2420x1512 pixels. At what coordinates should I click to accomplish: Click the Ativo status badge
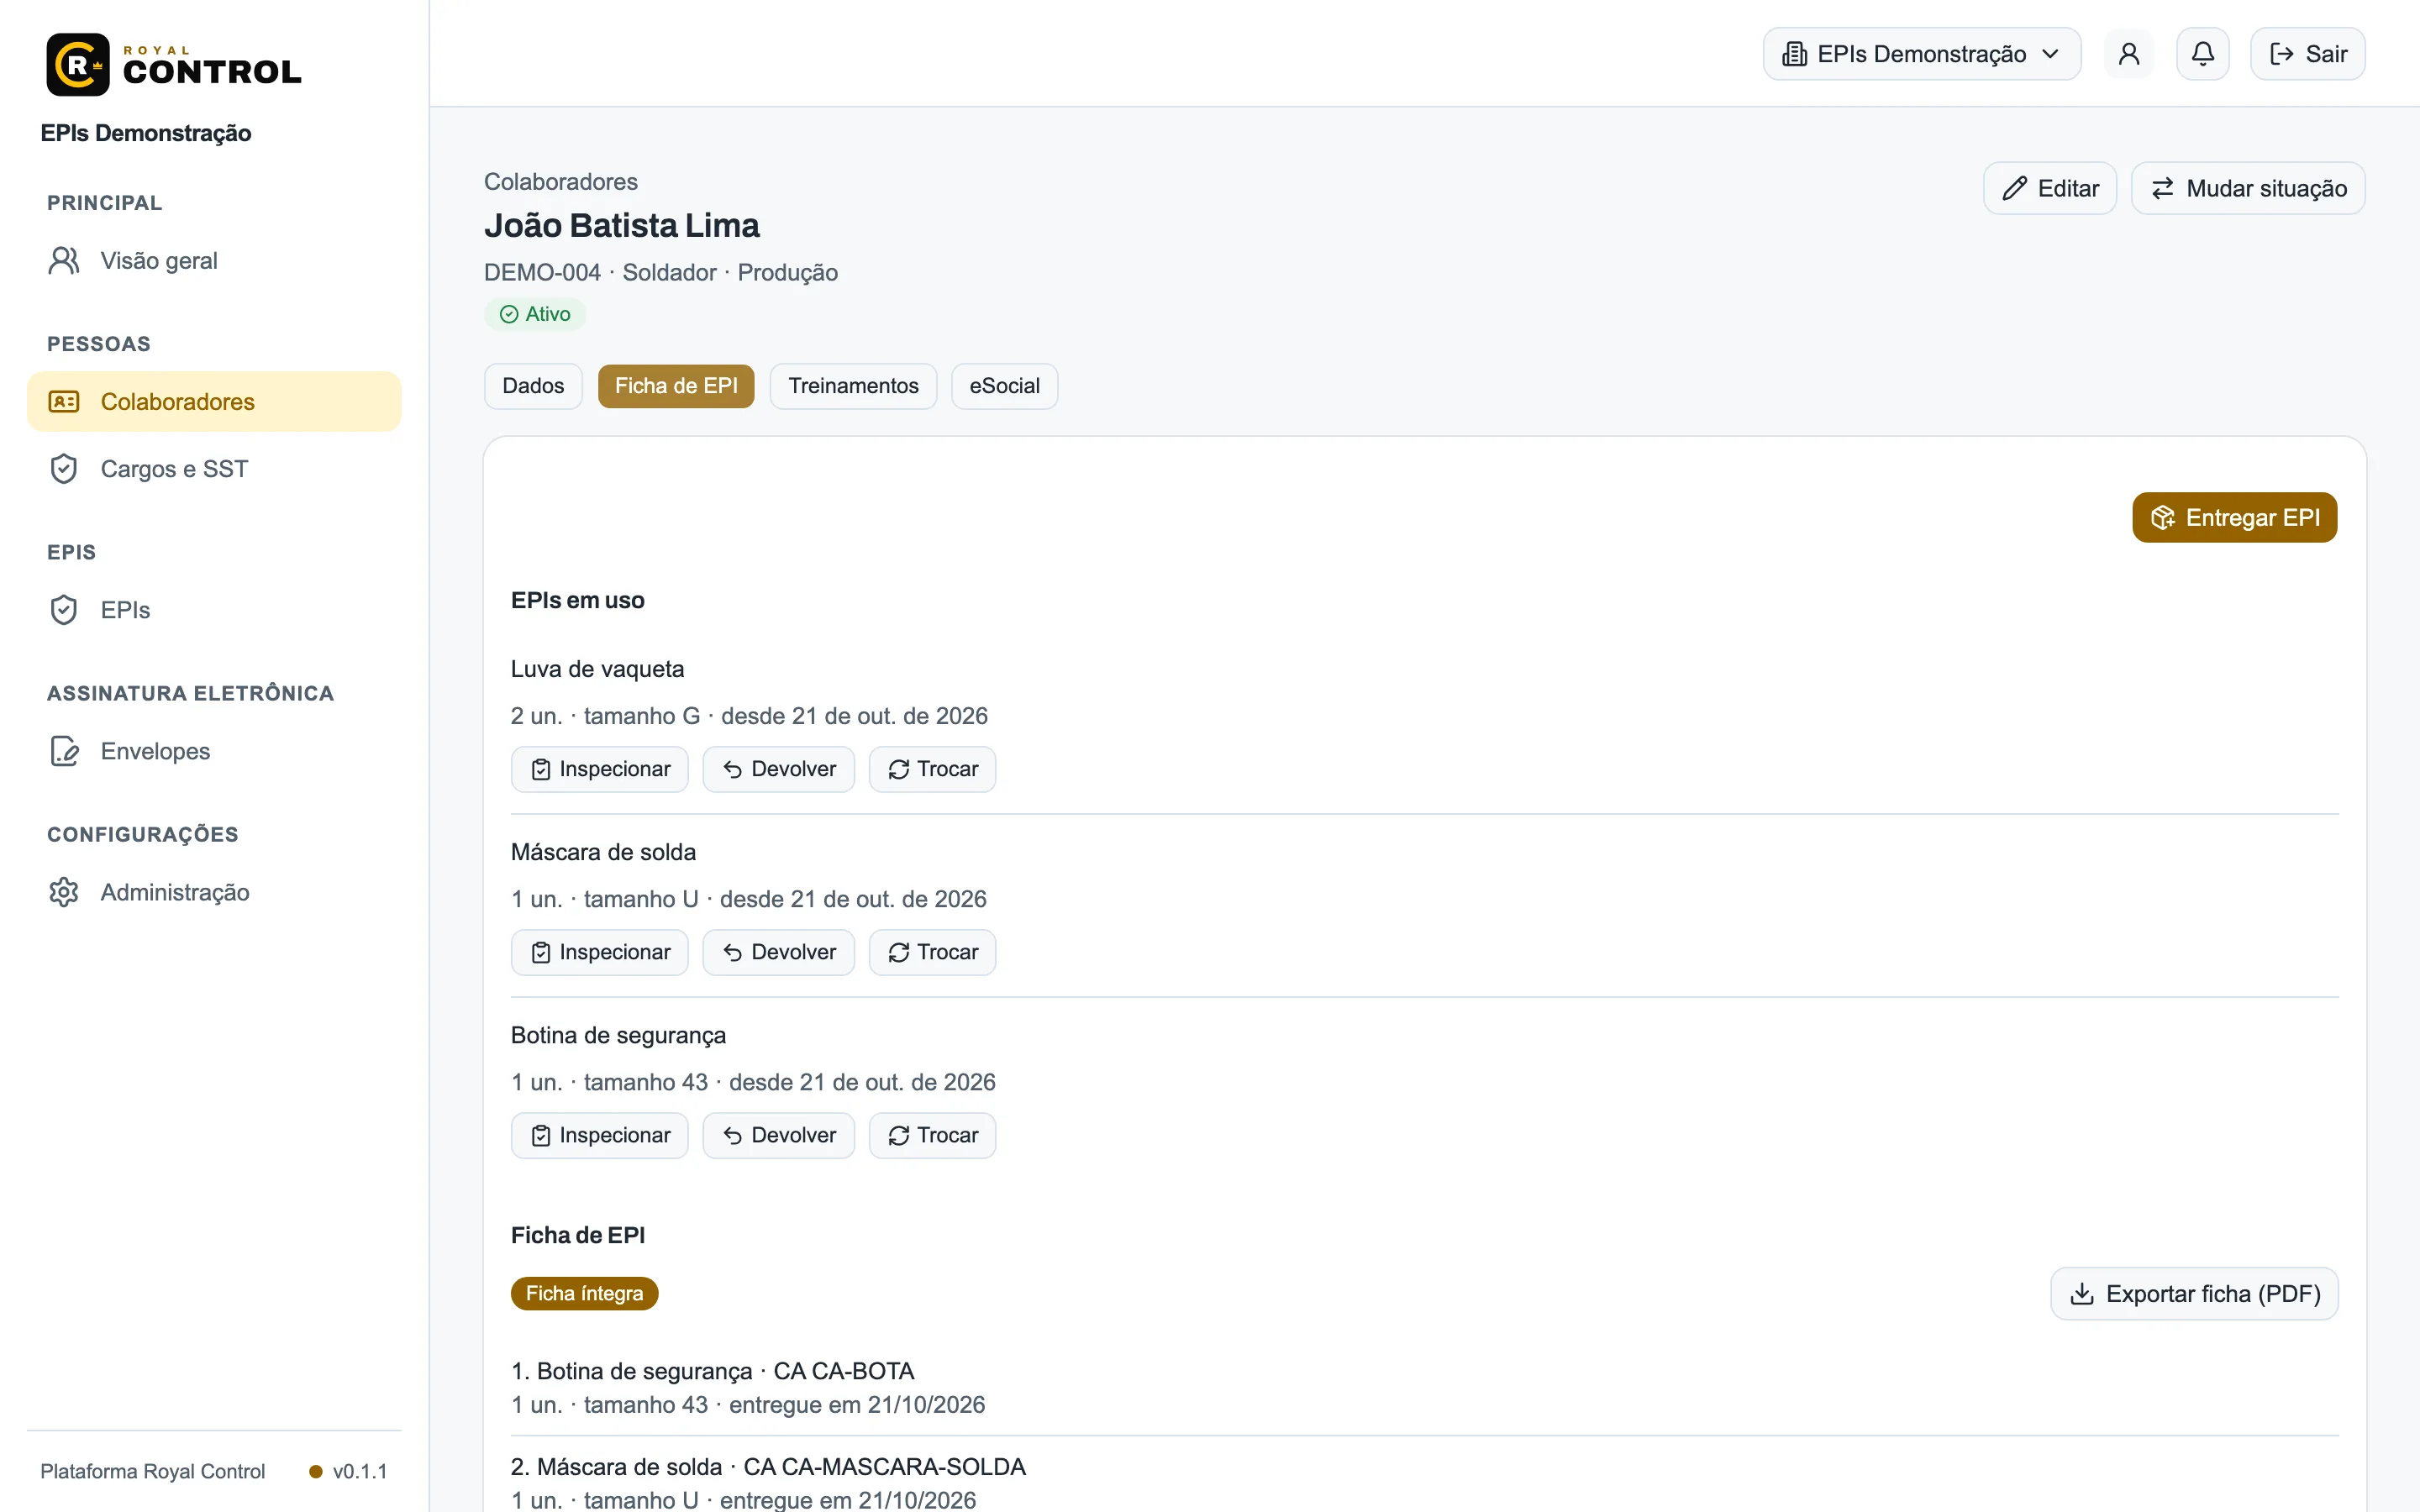(535, 314)
